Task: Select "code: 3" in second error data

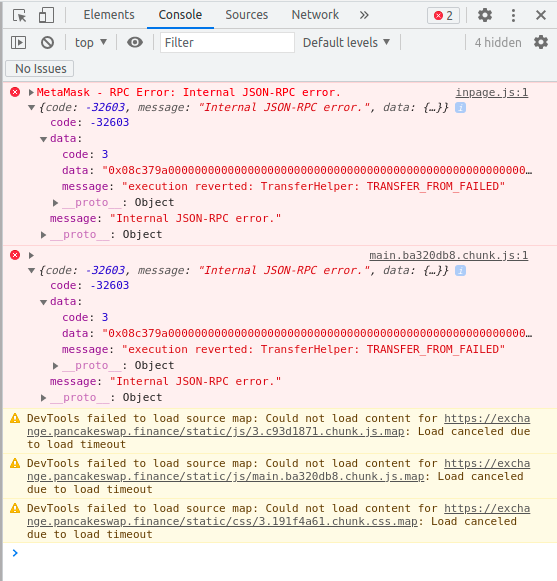Action: 85,317
